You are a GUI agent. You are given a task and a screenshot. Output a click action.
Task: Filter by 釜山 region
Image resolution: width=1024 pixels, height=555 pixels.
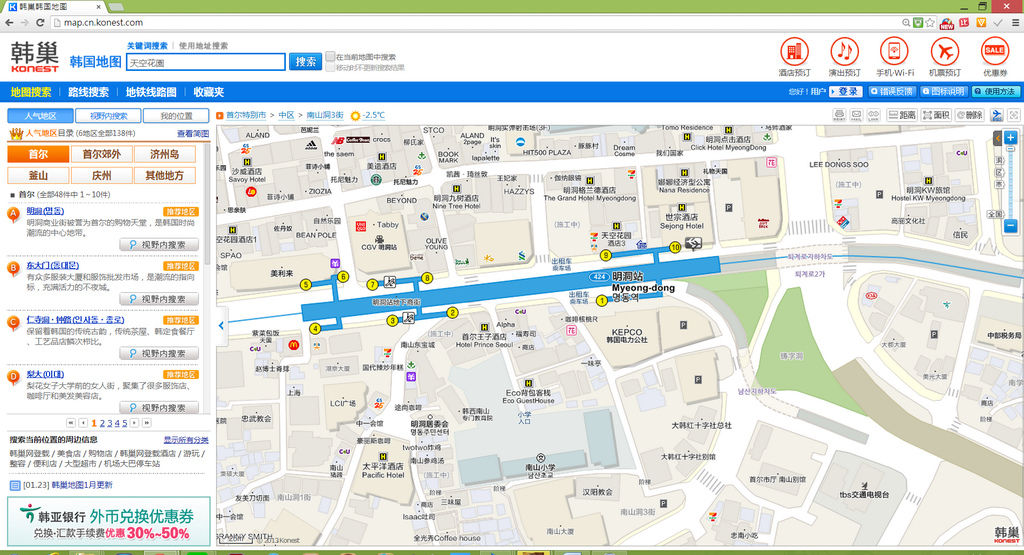click(38, 176)
